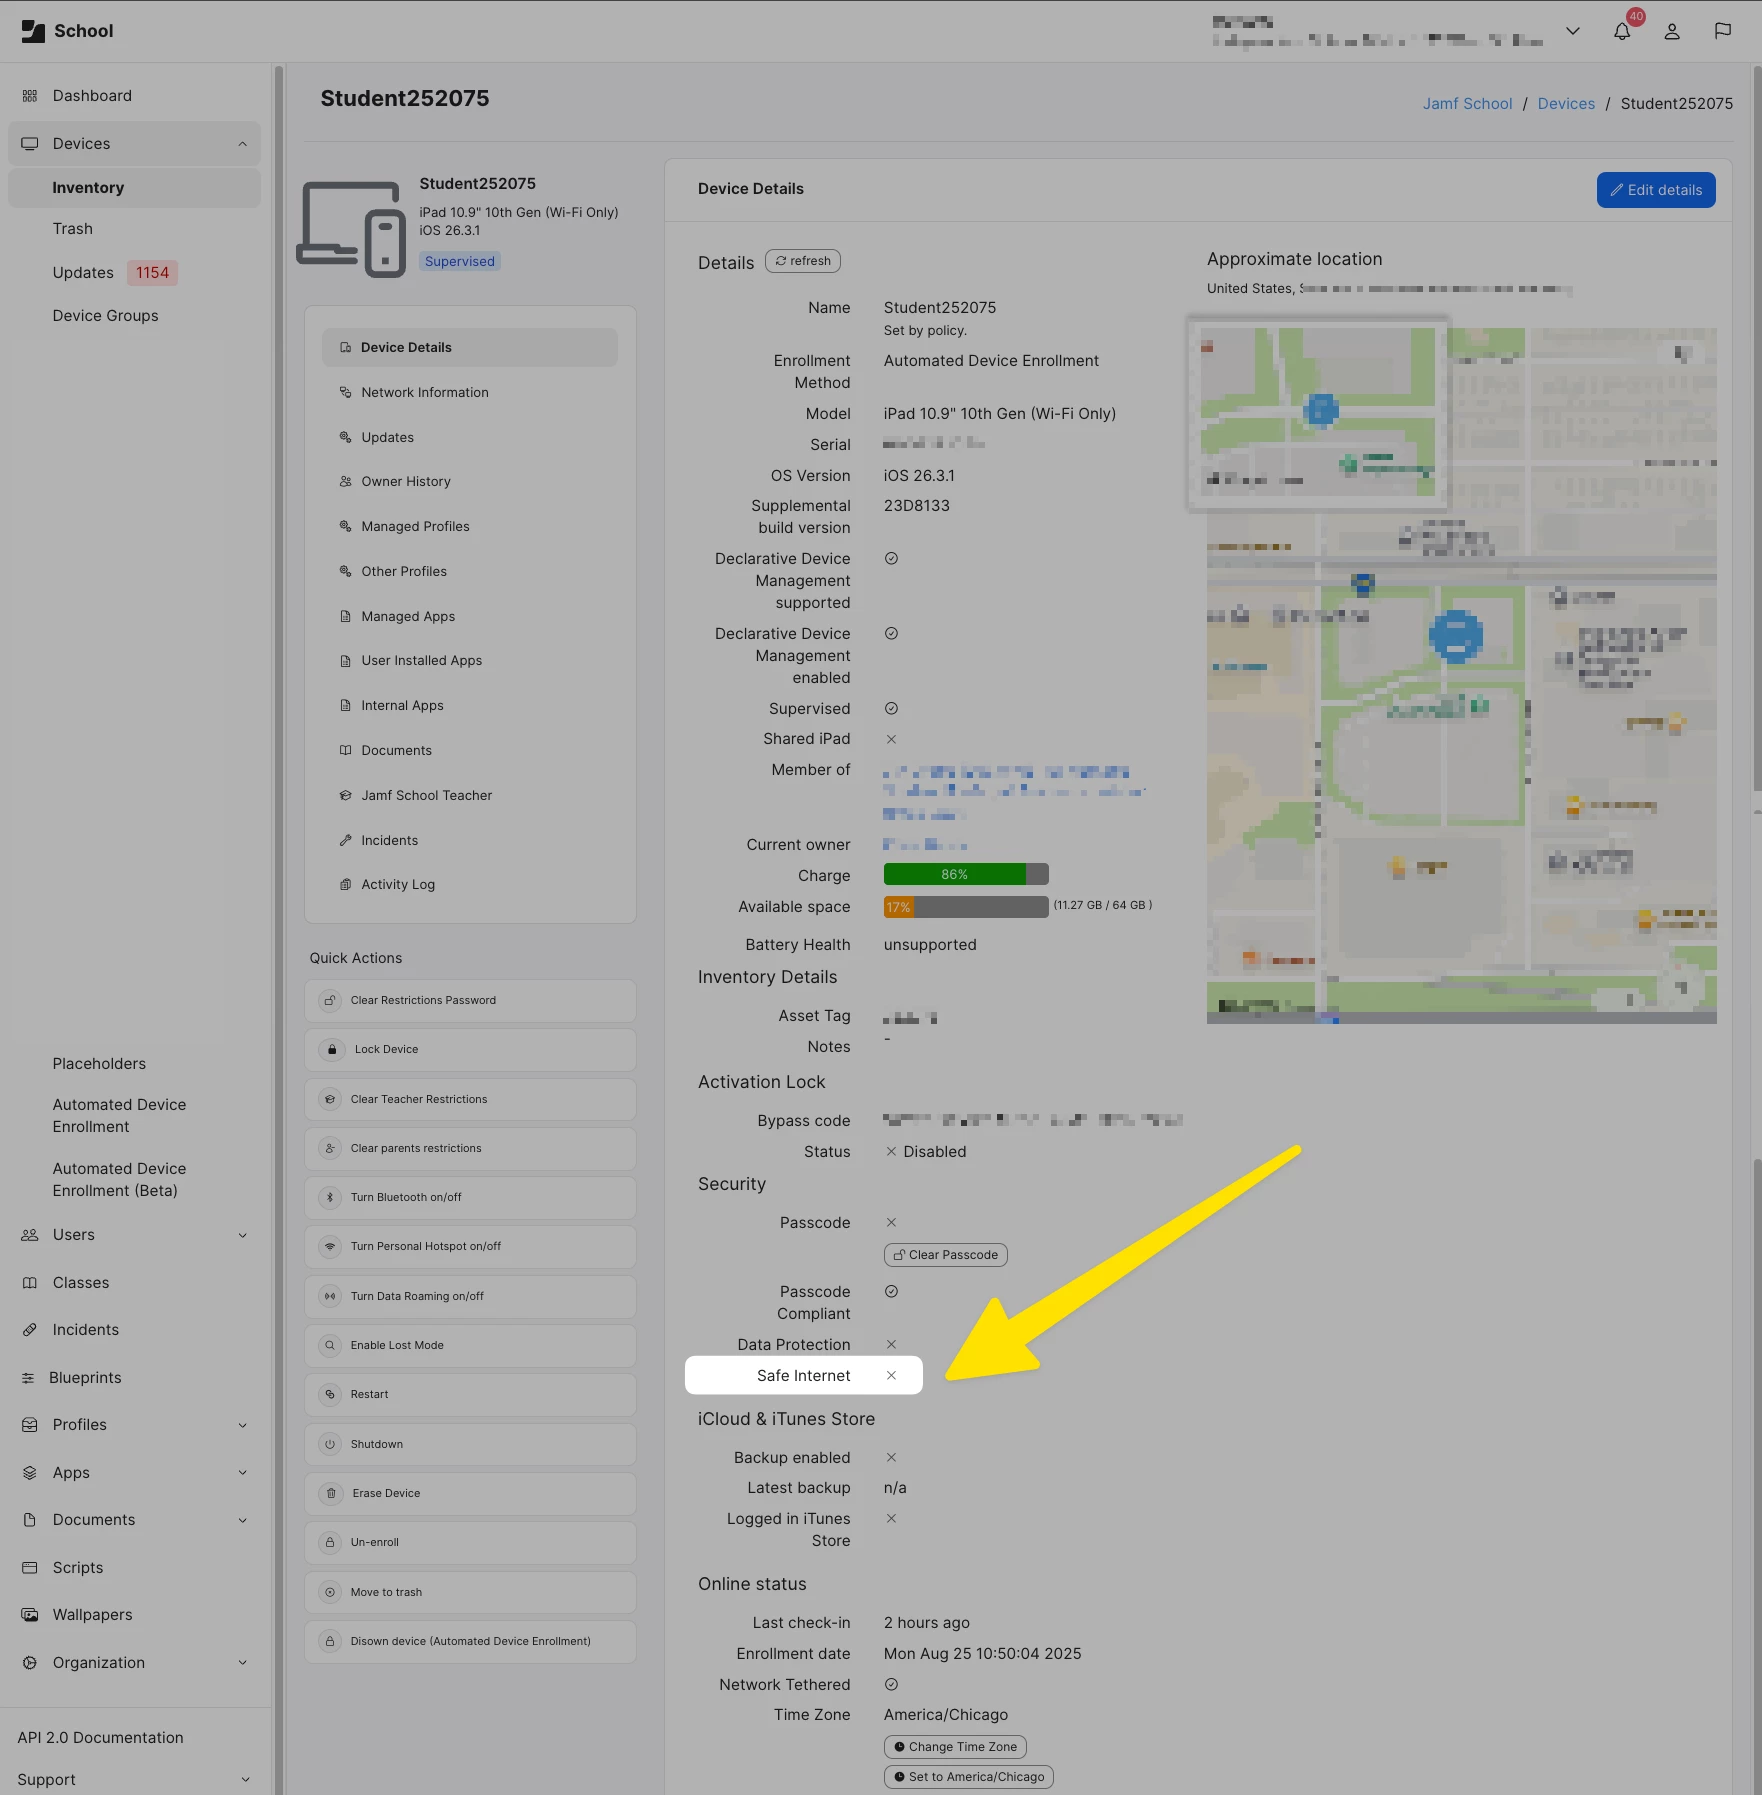
Task: Click the Dashboard grid icon
Action: (x=30, y=96)
